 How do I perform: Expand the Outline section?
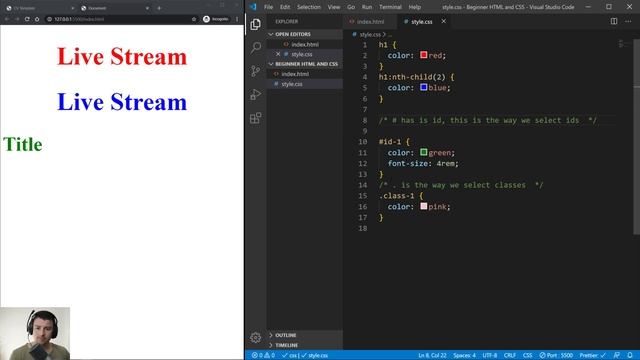coord(305,335)
